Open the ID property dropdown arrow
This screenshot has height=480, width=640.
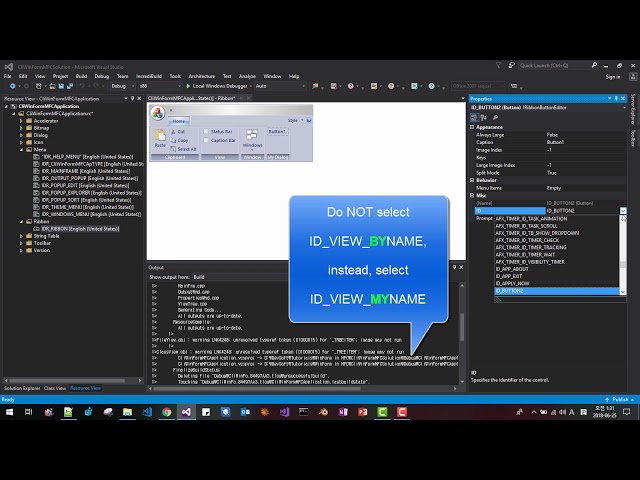click(x=623, y=211)
